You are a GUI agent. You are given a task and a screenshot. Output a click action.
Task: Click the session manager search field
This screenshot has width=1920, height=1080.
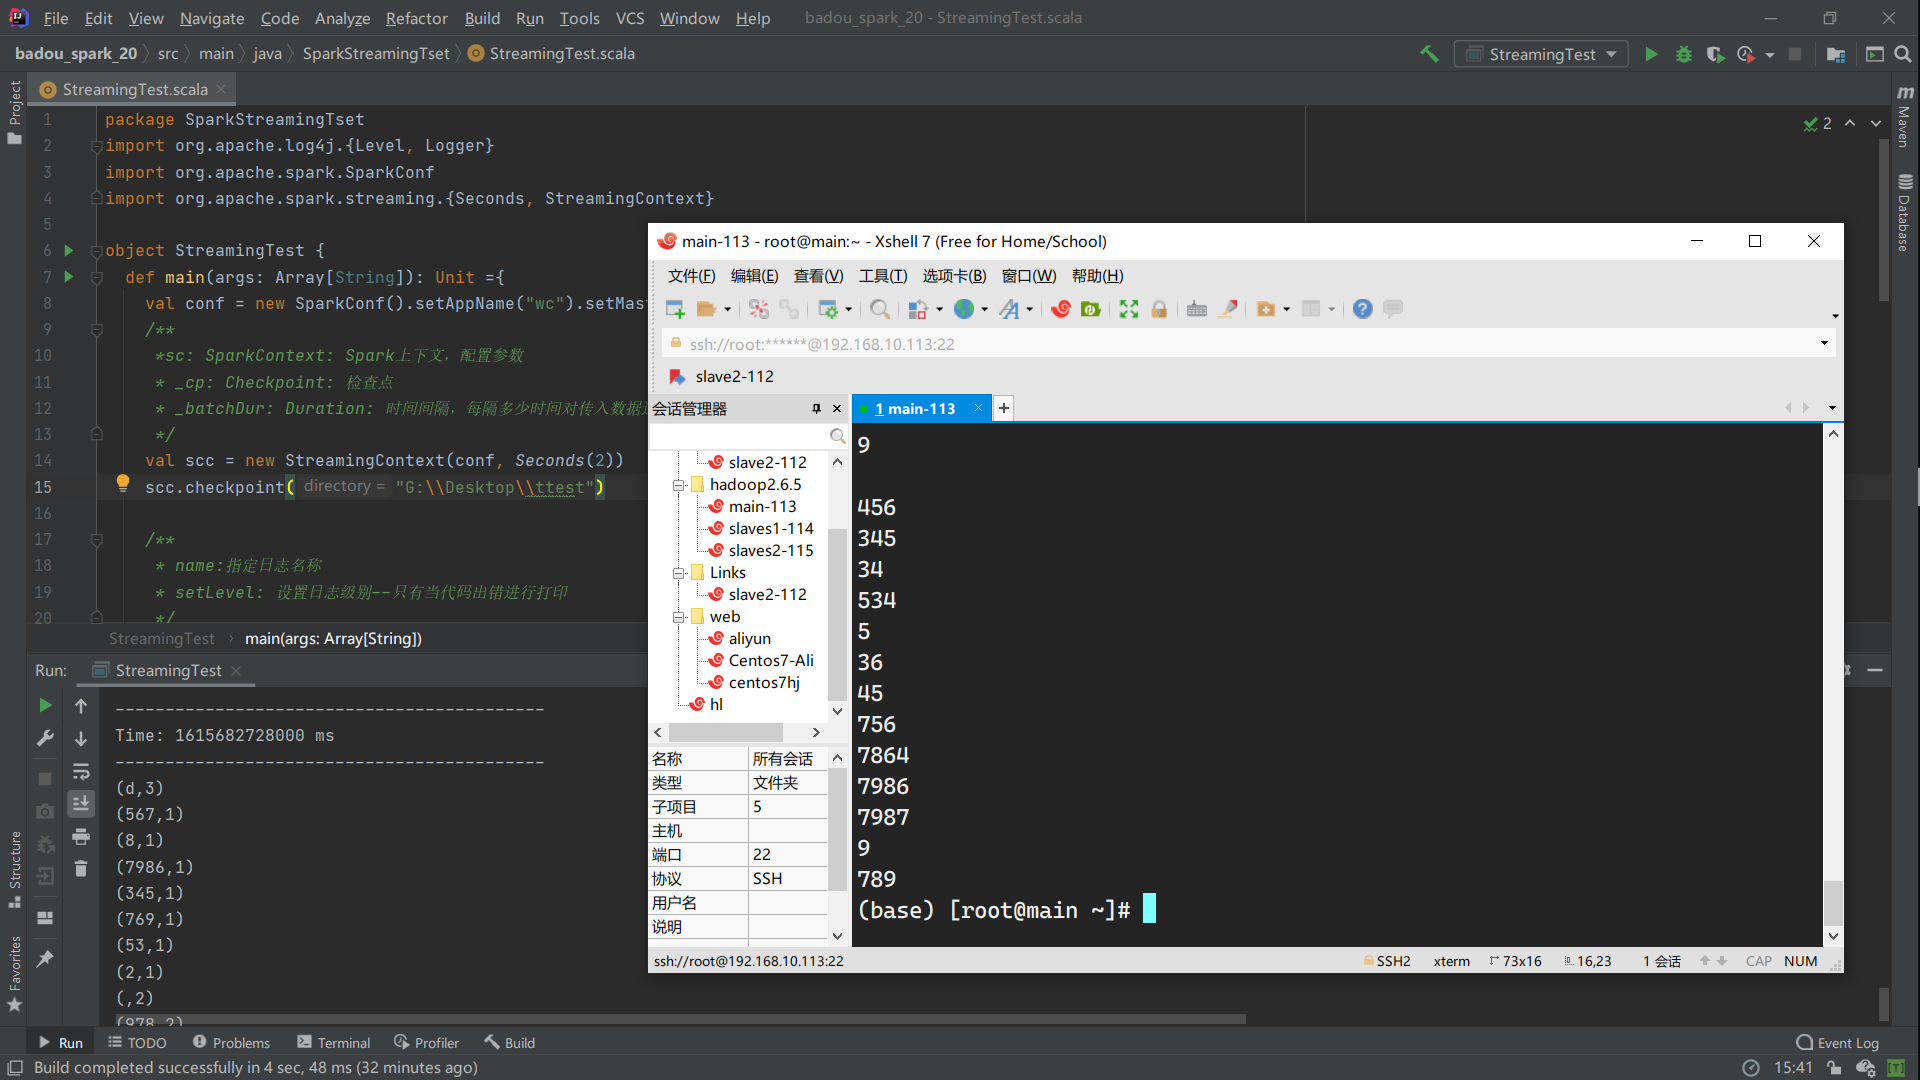tap(740, 436)
